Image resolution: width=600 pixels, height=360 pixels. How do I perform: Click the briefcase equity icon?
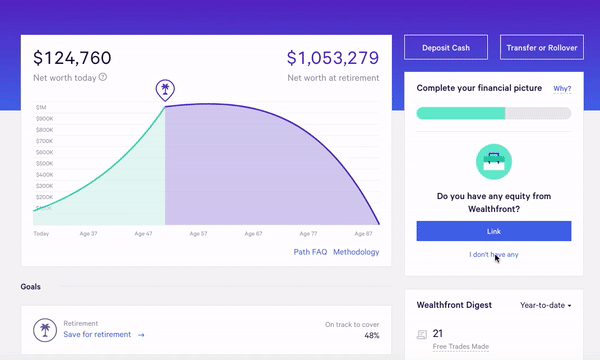click(494, 162)
